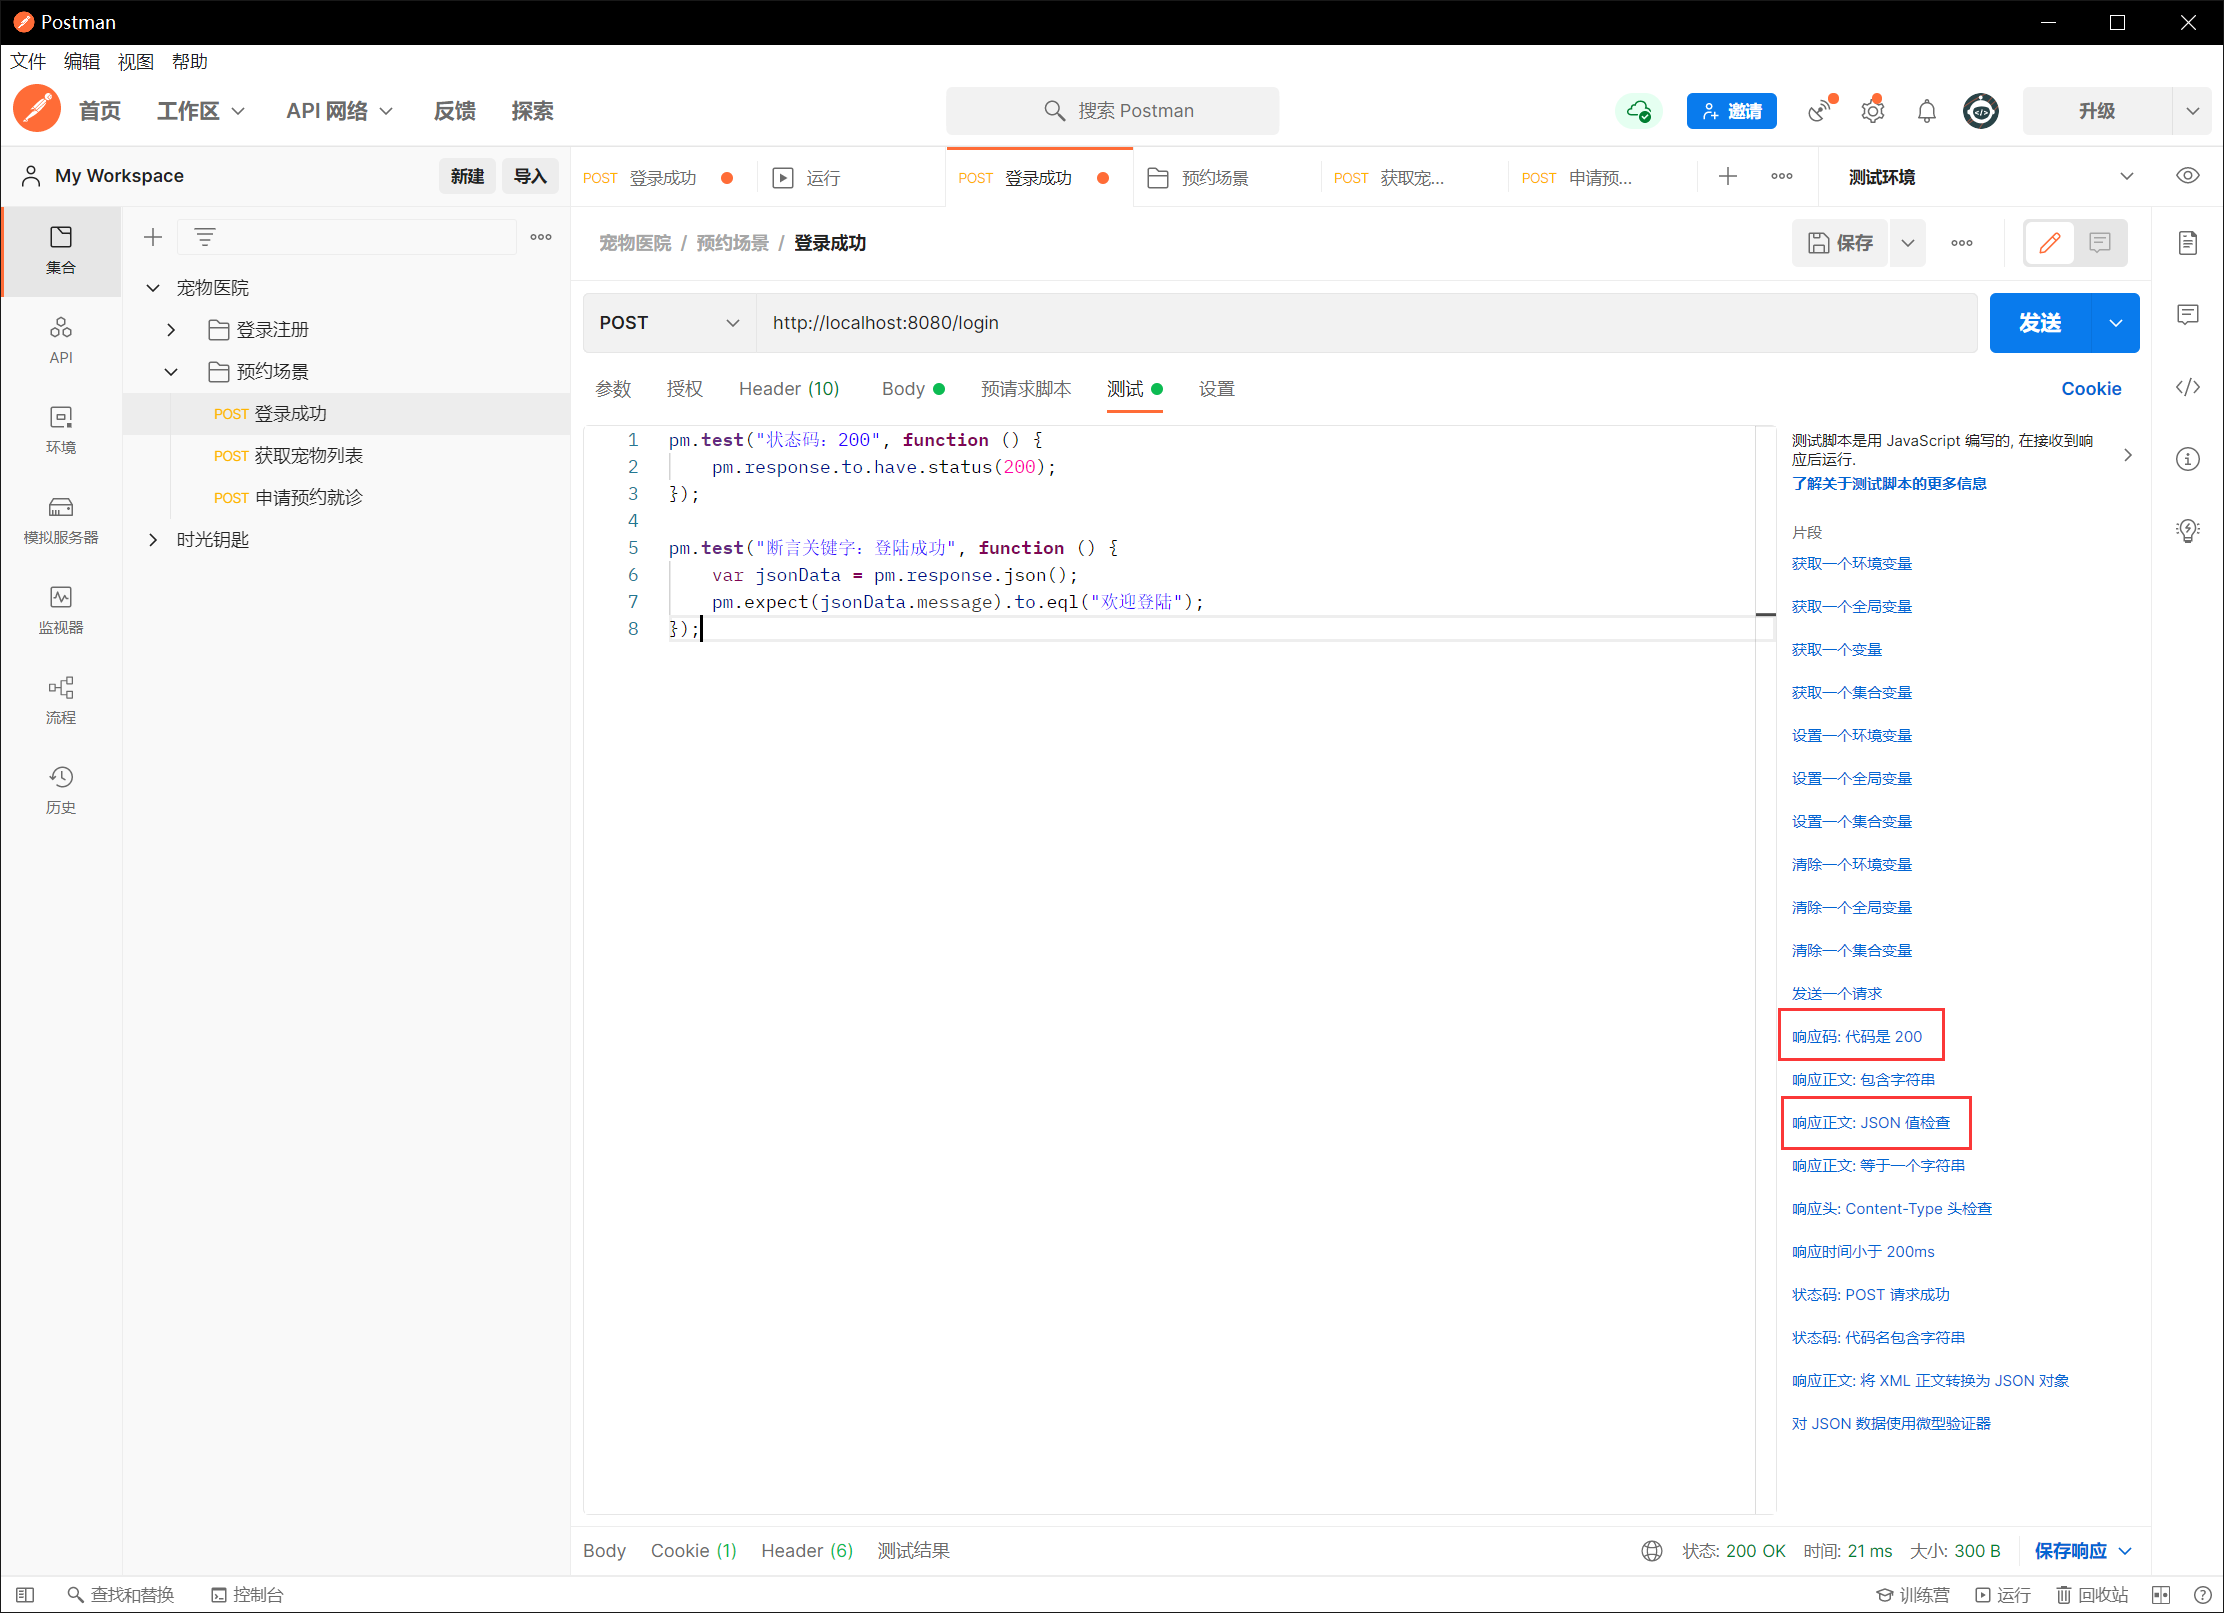Toggle the environment quick look eye icon

point(2187,176)
